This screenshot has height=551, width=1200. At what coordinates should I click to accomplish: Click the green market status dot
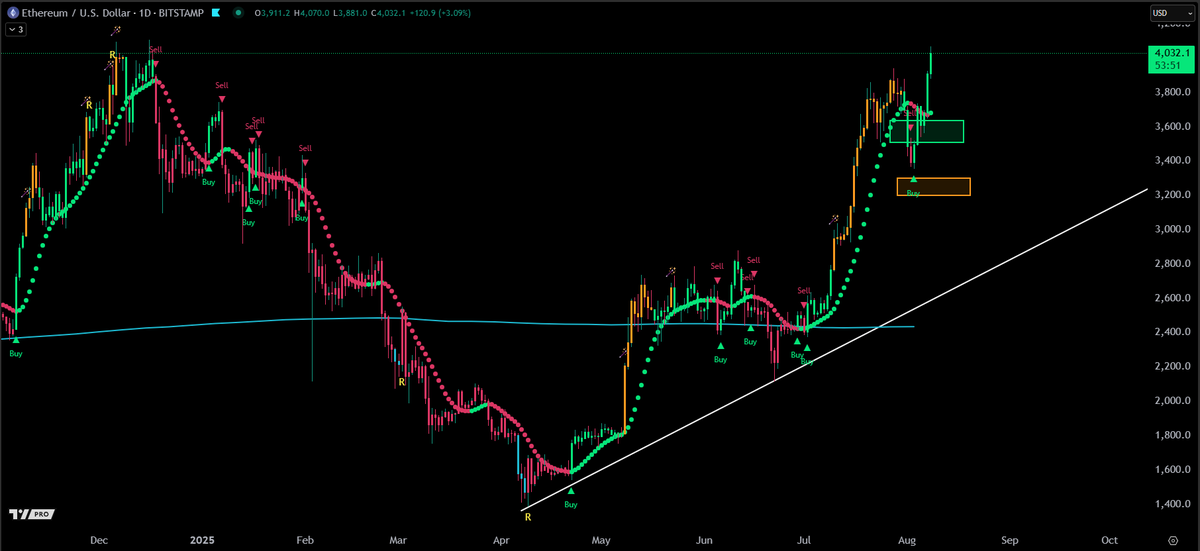236,13
